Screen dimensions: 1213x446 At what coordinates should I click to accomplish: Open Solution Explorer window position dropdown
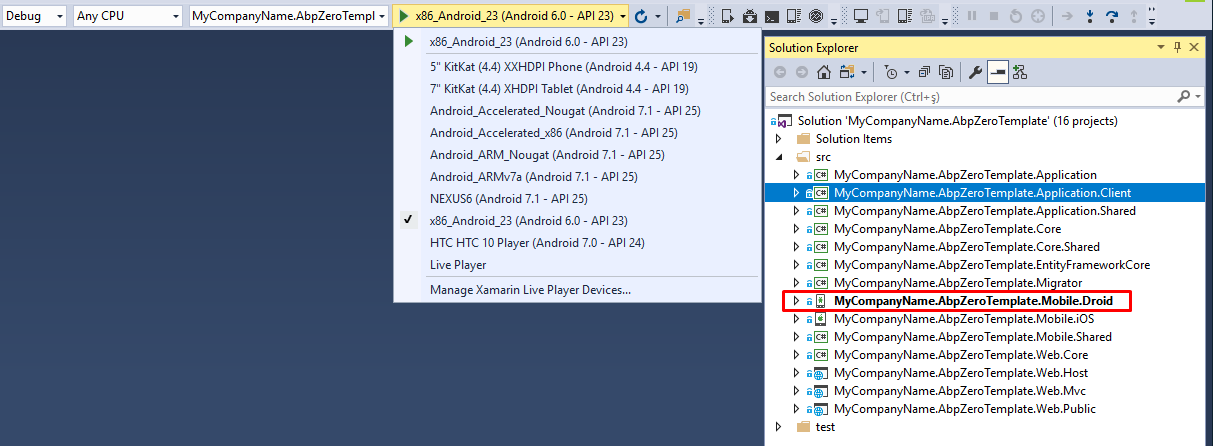point(1161,47)
